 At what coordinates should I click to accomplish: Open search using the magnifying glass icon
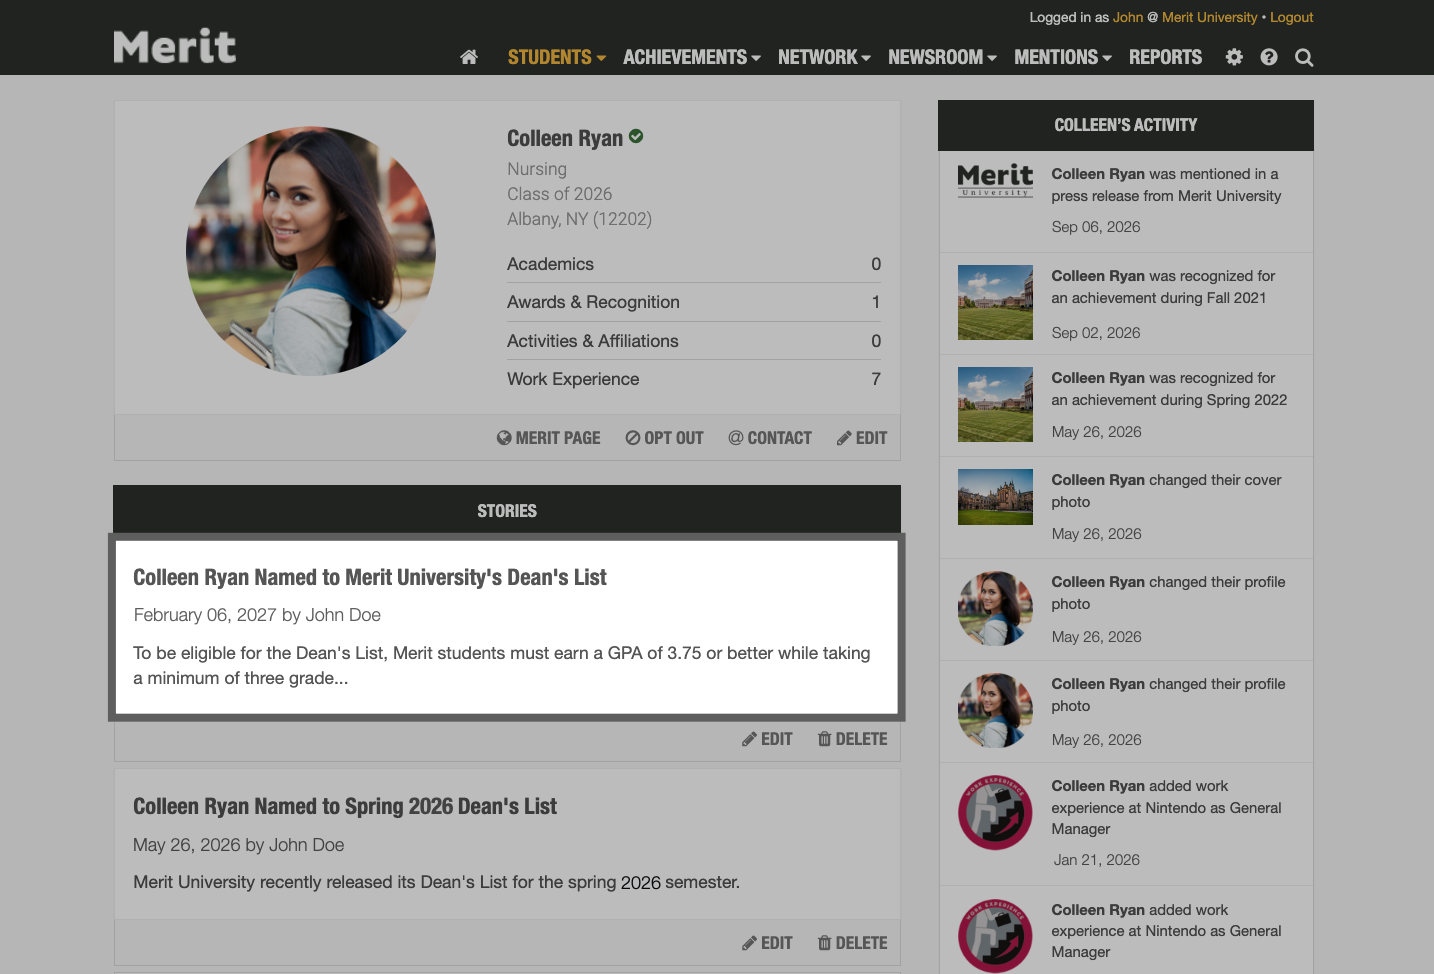click(1303, 57)
